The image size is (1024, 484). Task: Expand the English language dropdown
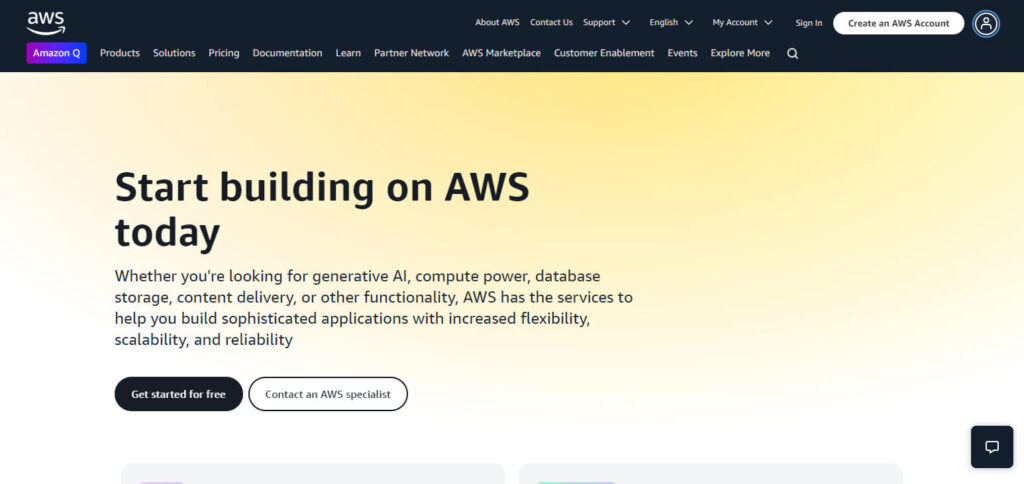(671, 22)
